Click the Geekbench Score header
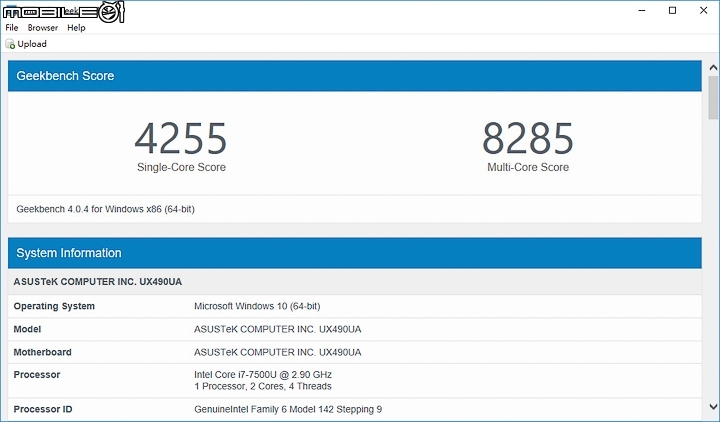This screenshot has width=720, height=422. click(x=354, y=76)
